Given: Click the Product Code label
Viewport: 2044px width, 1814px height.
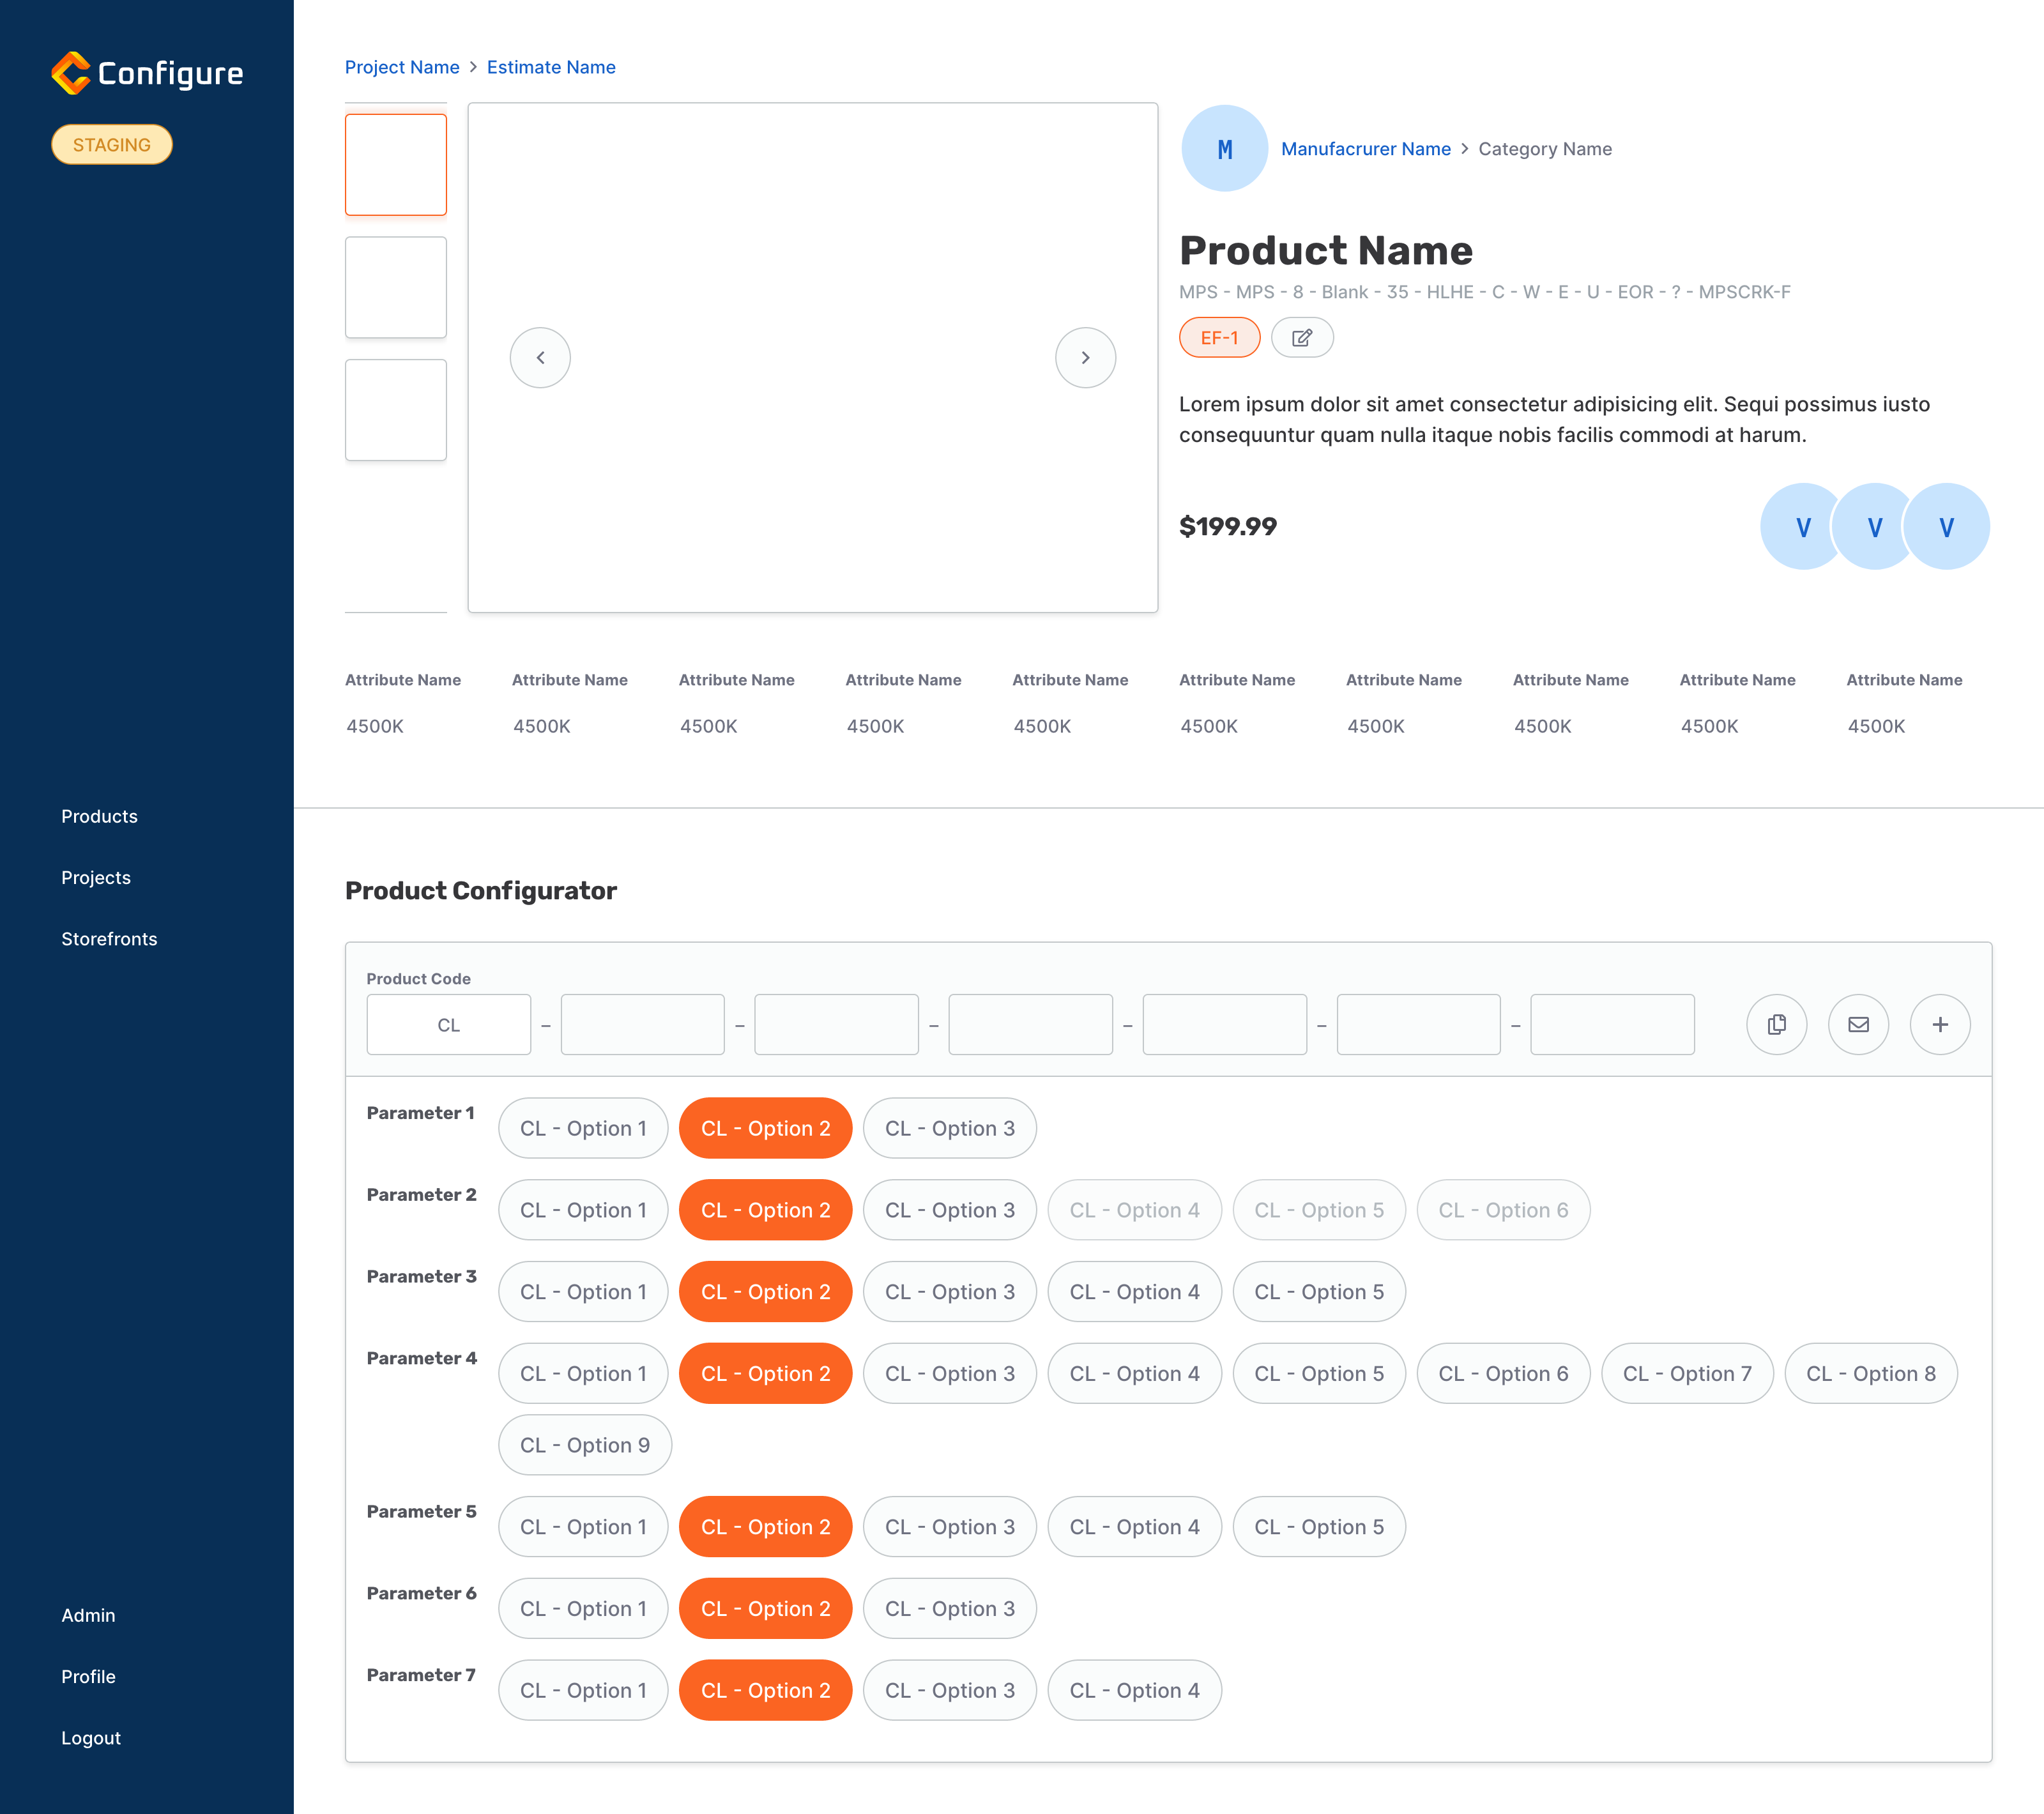Looking at the screenshot, I should click(x=418, y=979).
